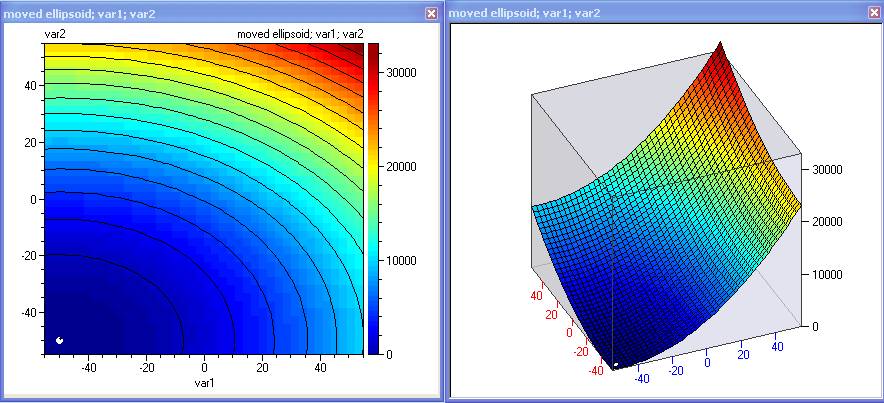Click the 10000 tick on 3D z-axis
This screenshot has width=884, height=403.
coord(832,274)
